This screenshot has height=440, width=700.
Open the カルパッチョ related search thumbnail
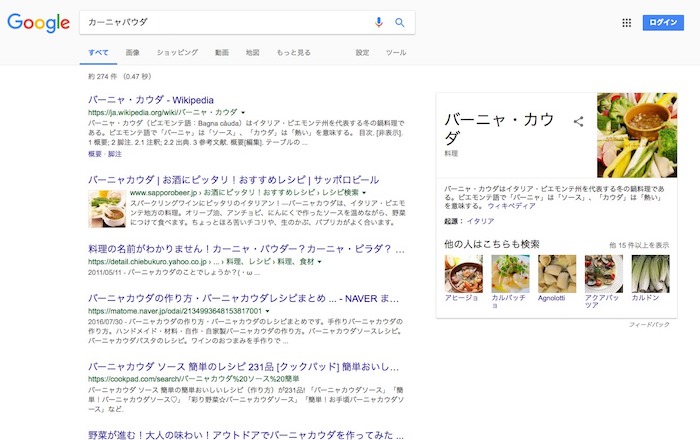click(510, 274)
